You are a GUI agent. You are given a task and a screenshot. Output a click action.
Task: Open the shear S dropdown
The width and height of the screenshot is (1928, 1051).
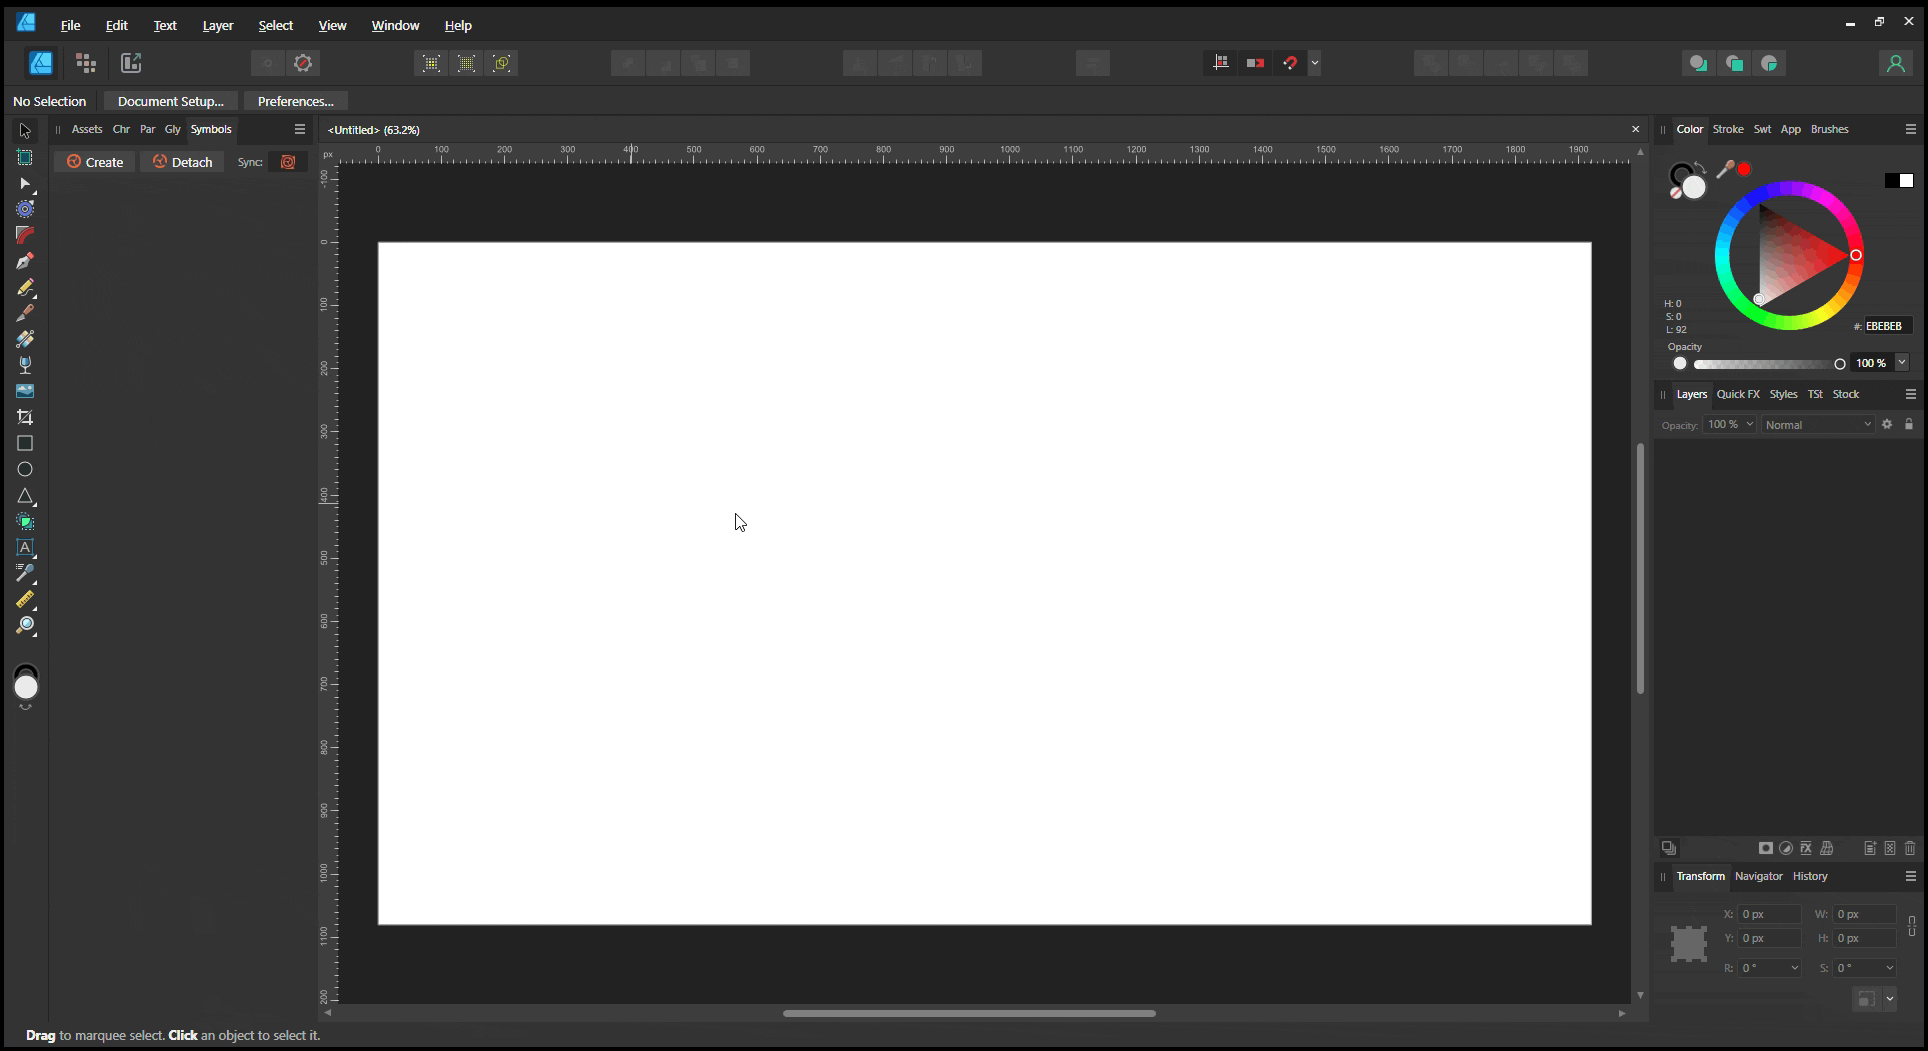click(1889, 968)
